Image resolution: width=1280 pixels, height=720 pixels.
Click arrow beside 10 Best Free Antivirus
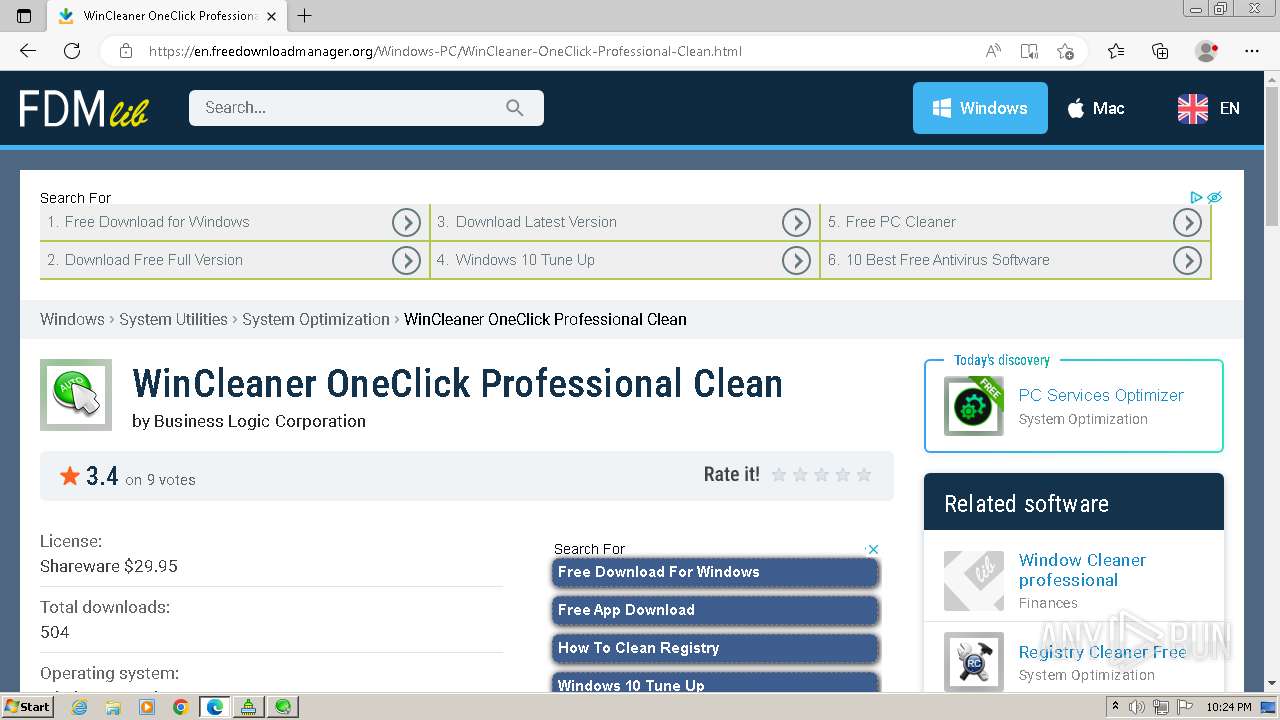coord(1187,260)
